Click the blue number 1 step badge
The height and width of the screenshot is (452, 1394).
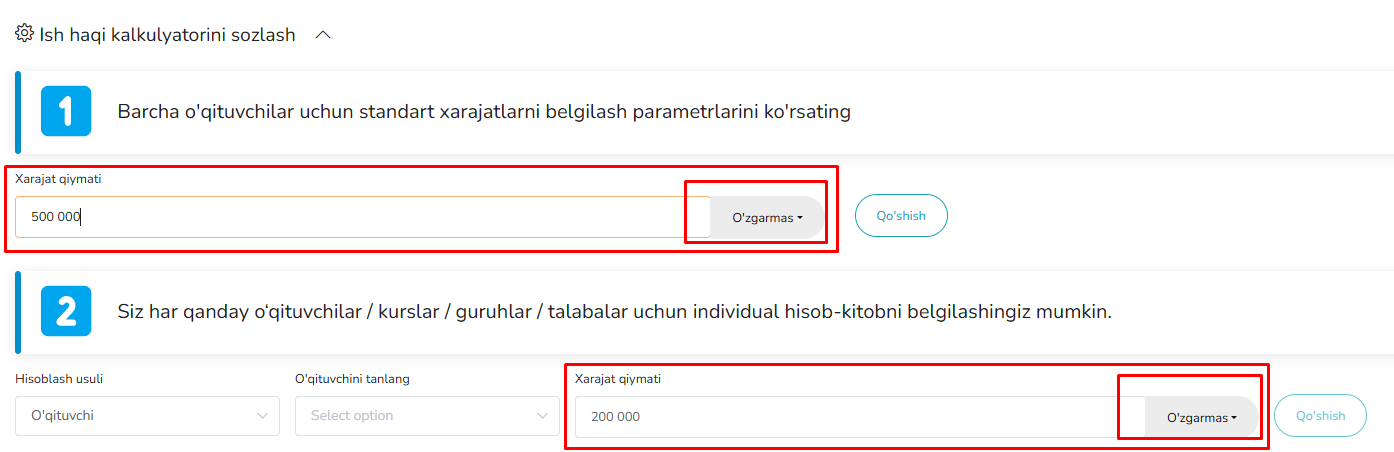(66, 111)
